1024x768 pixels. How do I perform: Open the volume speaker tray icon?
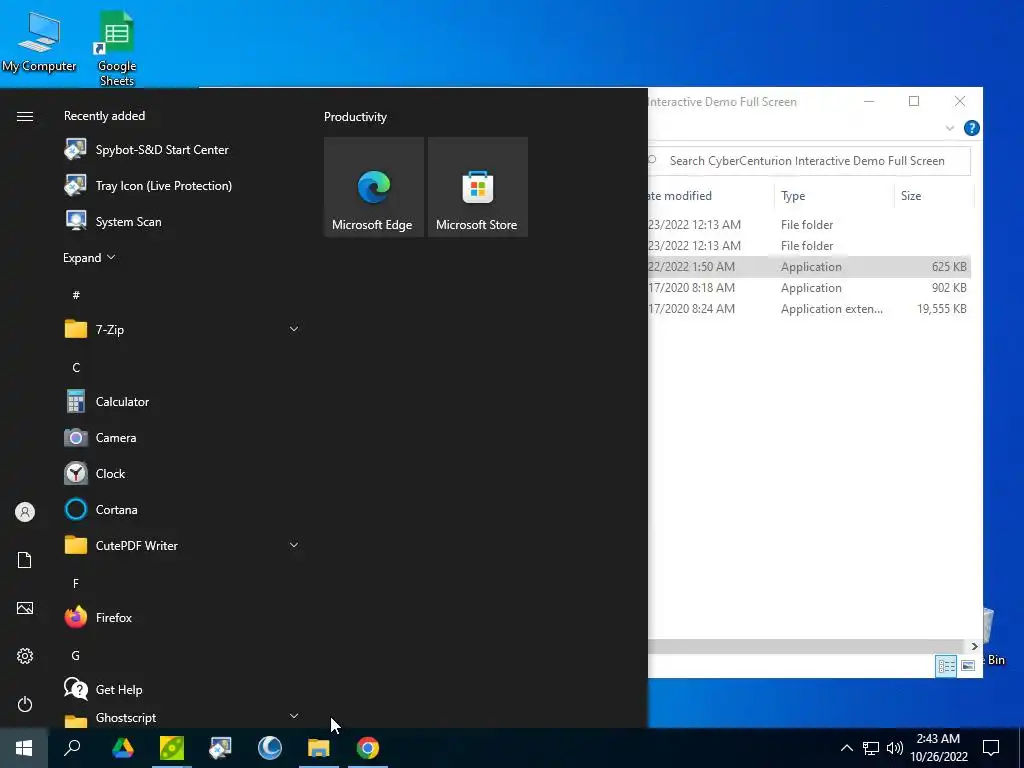coord(895,748)
